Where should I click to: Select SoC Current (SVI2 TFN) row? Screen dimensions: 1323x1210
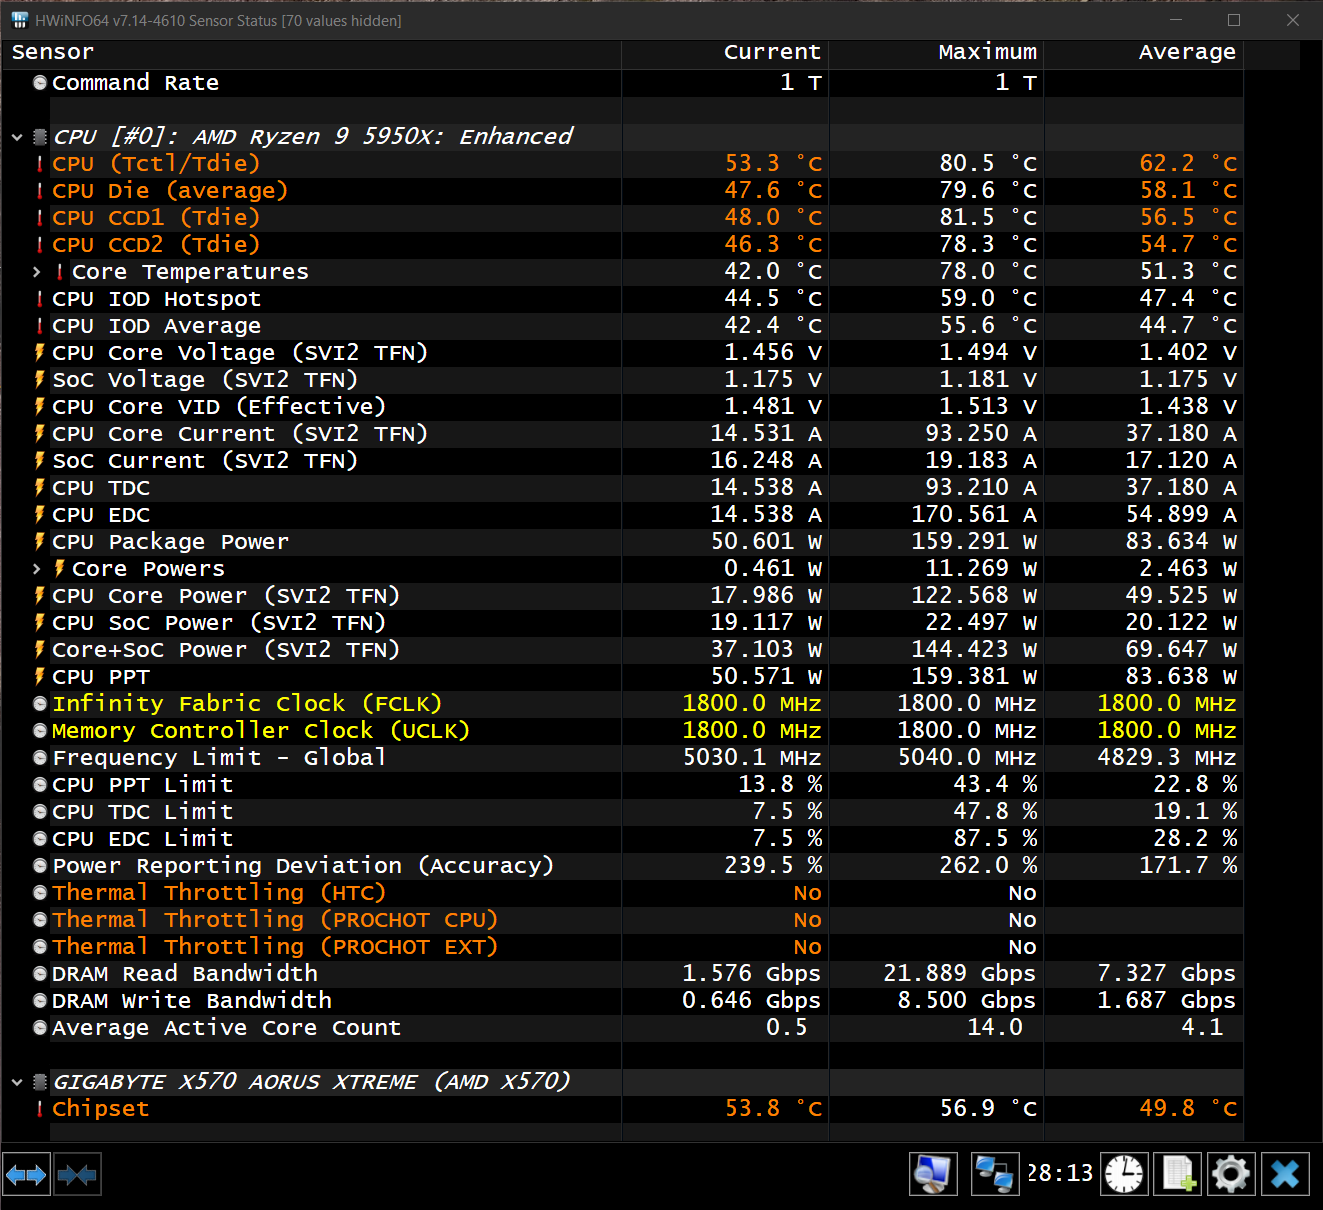(622, 461)
